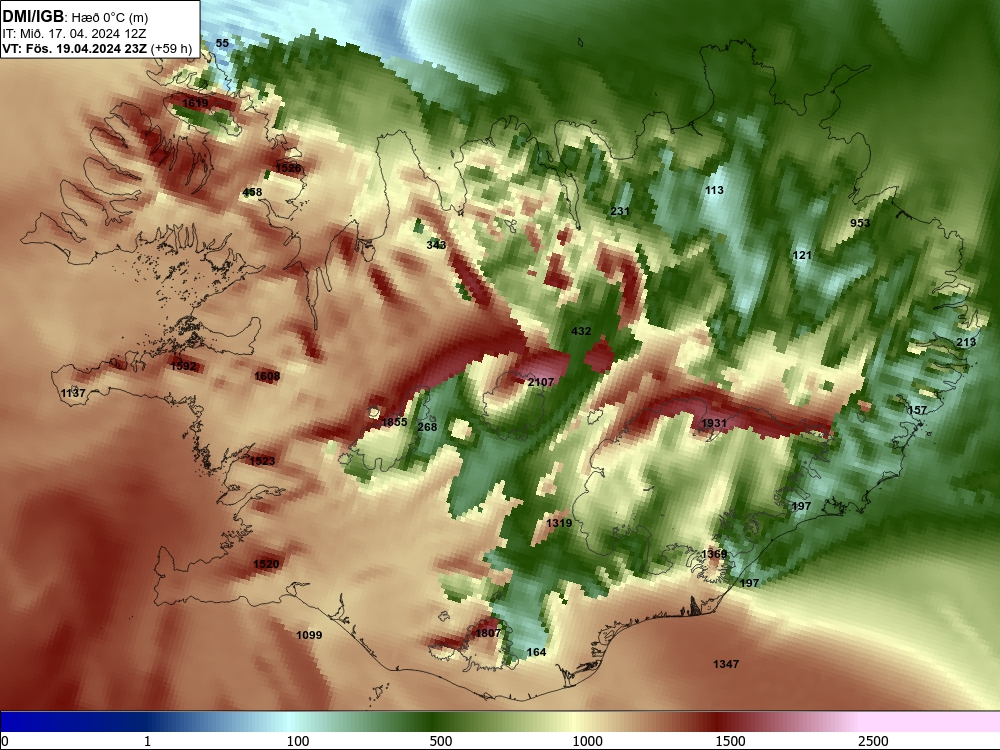Click the color scale tick label 1000
This screenshot has width=1000, height=750.
[587, 741]
